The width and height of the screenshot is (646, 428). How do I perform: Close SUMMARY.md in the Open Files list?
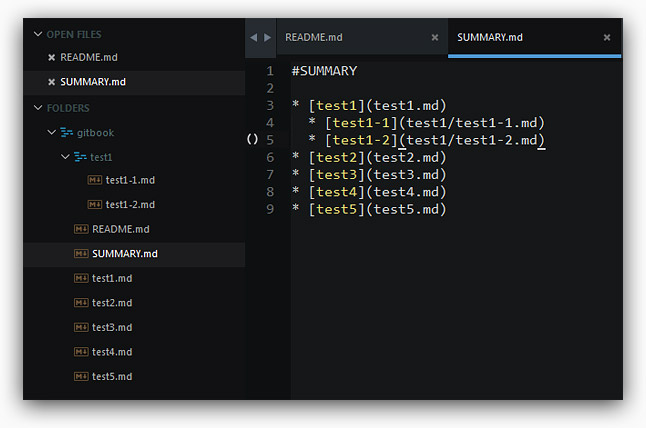tap(52, 82)
